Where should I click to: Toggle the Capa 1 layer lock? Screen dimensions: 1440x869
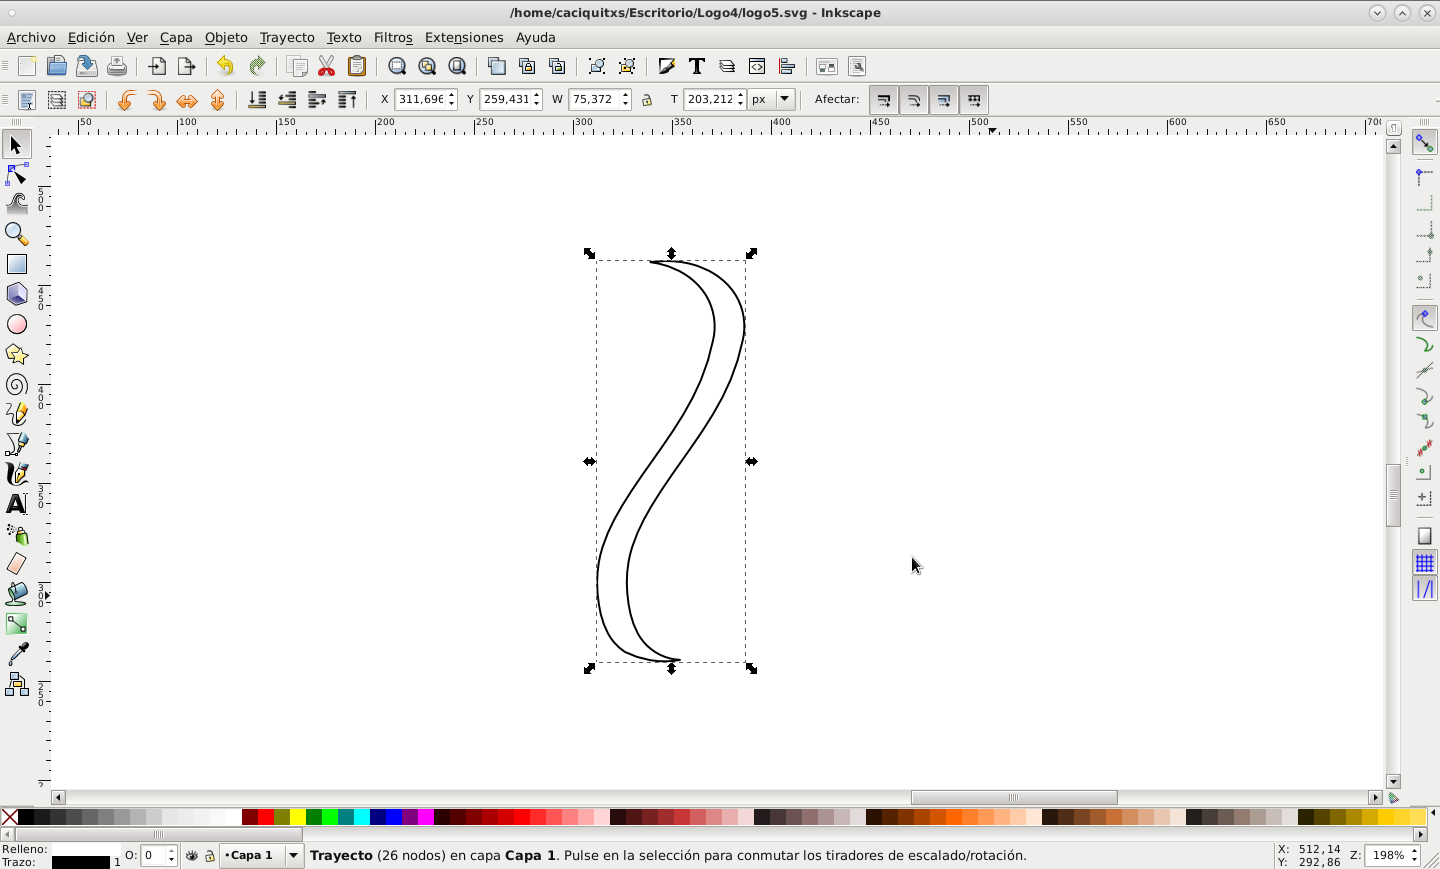point(210,856)
